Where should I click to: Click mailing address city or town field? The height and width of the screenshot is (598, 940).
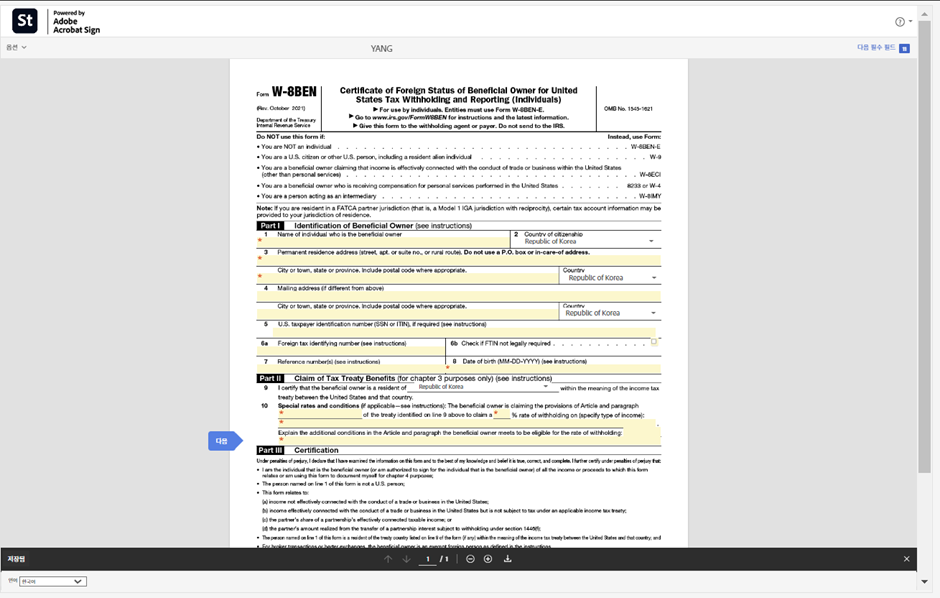[x=408, y=313]
